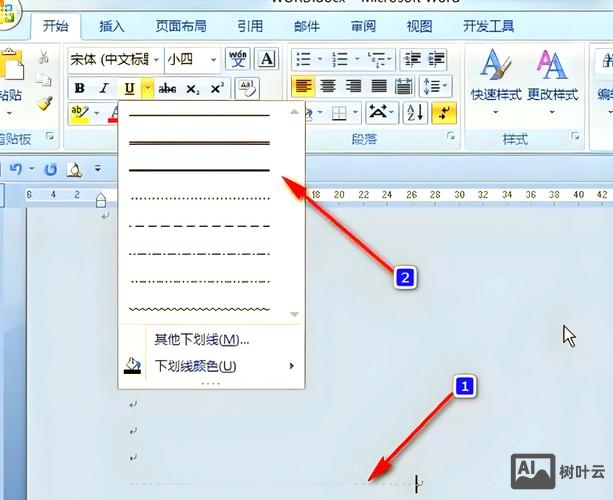Click the distributed alignment icon
The height and width of the screenshot is (500, 613).
(403, 86)
